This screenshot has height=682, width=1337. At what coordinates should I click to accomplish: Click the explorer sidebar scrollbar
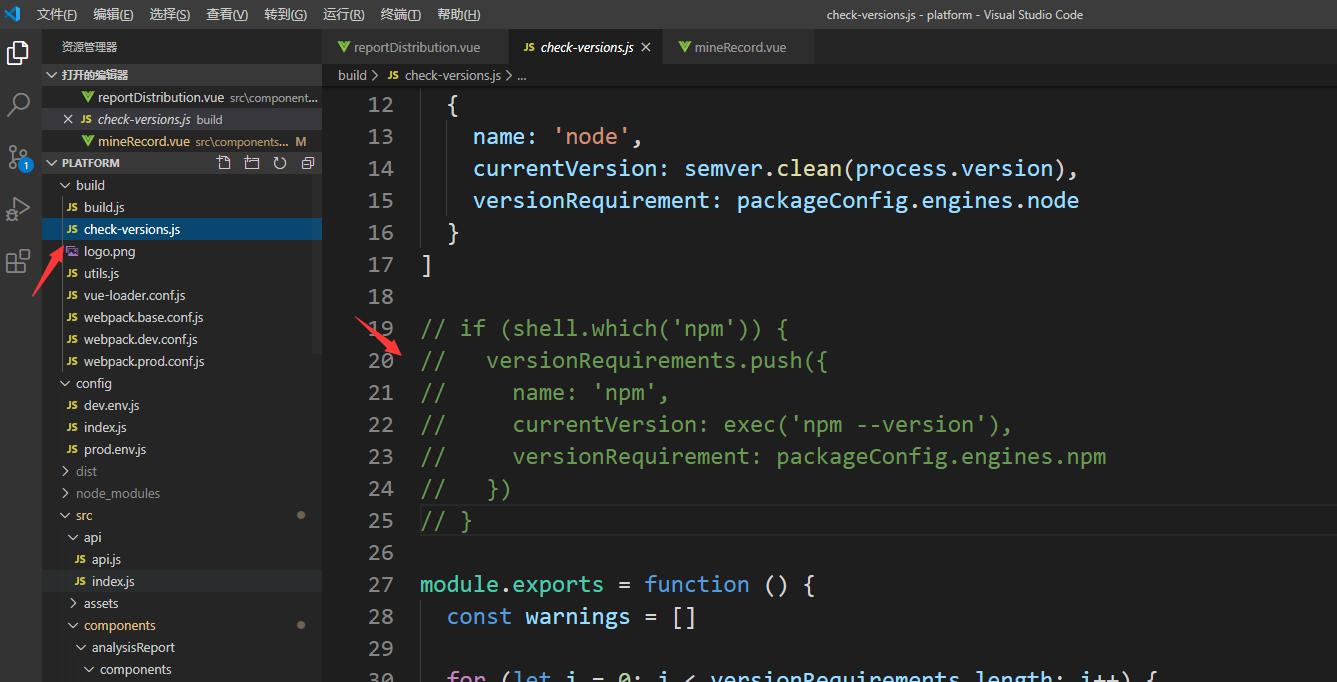pyautogui.click(x=317, y=264)
